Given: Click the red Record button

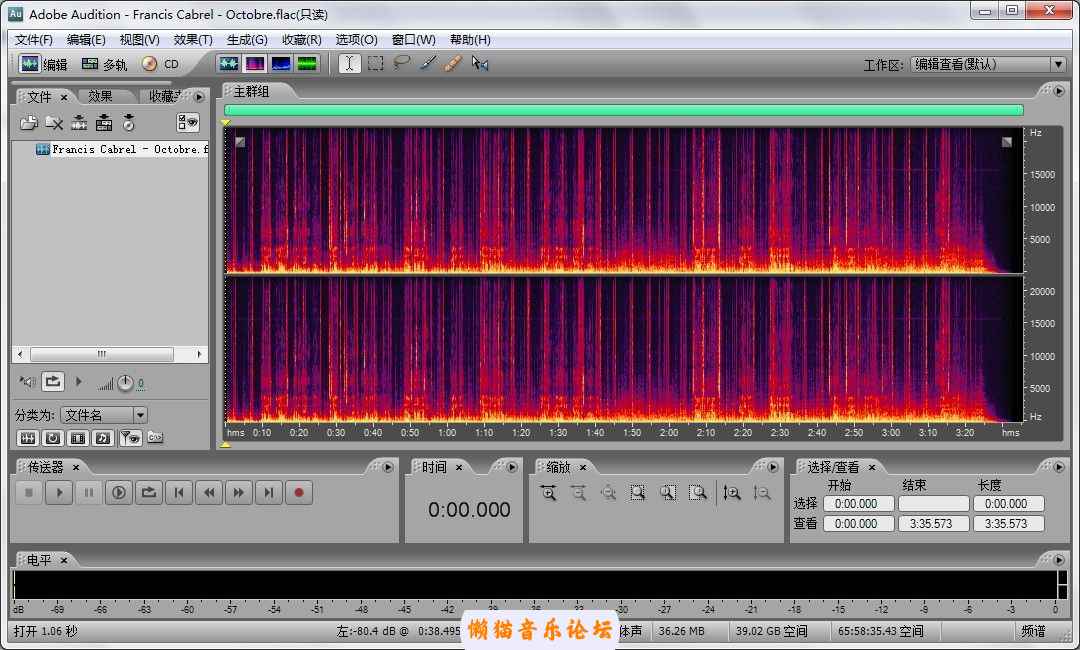Looking at the screenshot, I should click(299, 492).
